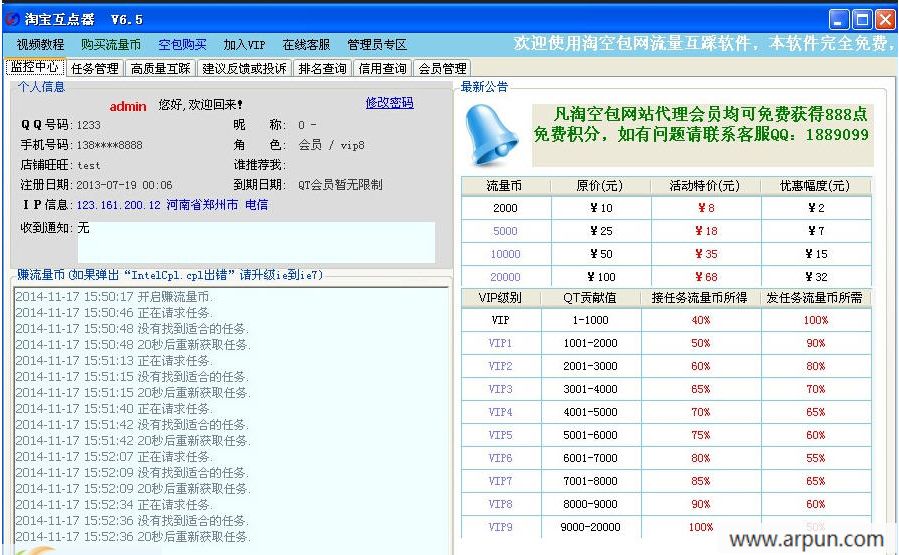Select the 信用查询 tab

[x=383, y=69]
